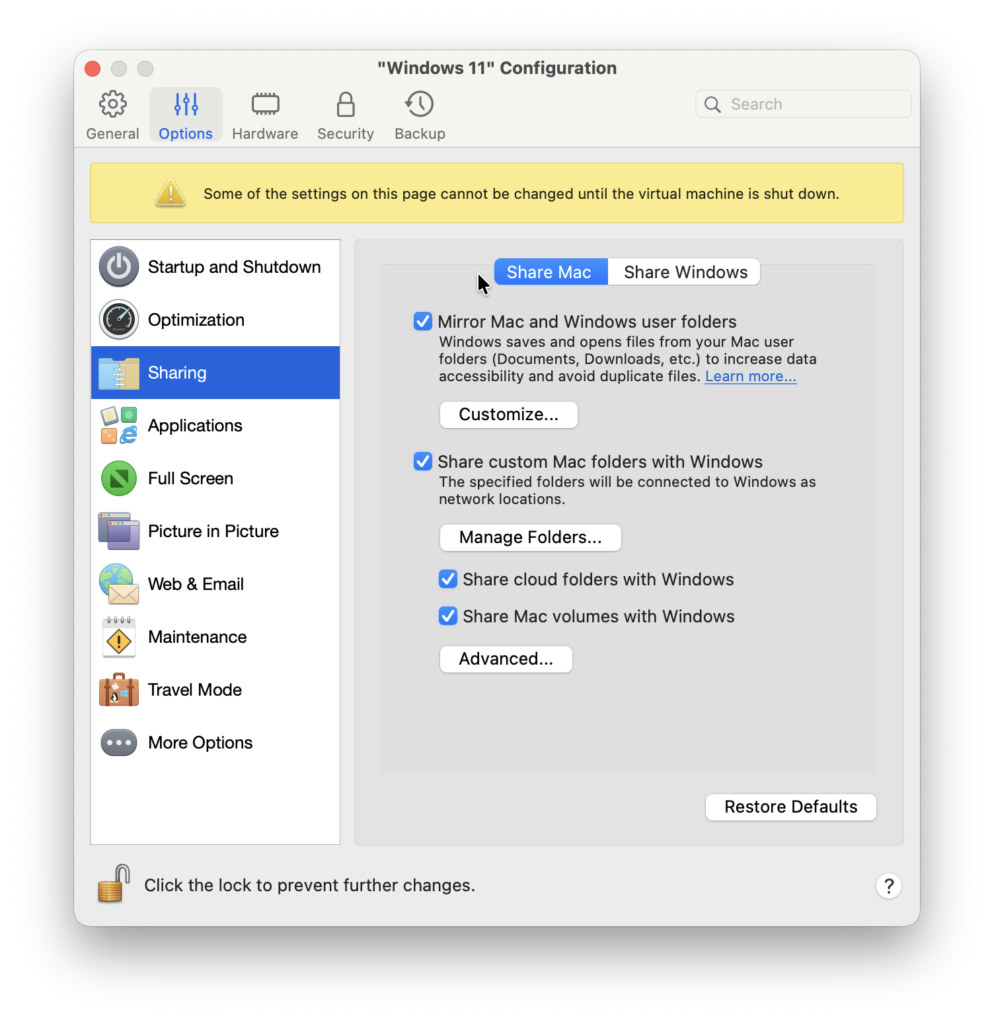Click the "Windows 11" Configuration title
Viewport: 994px width, 1024px height.
(497, 68)
